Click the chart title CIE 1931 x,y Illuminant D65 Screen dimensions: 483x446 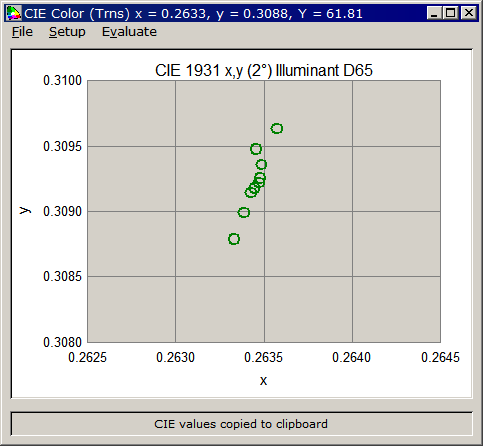pos(264,70)
